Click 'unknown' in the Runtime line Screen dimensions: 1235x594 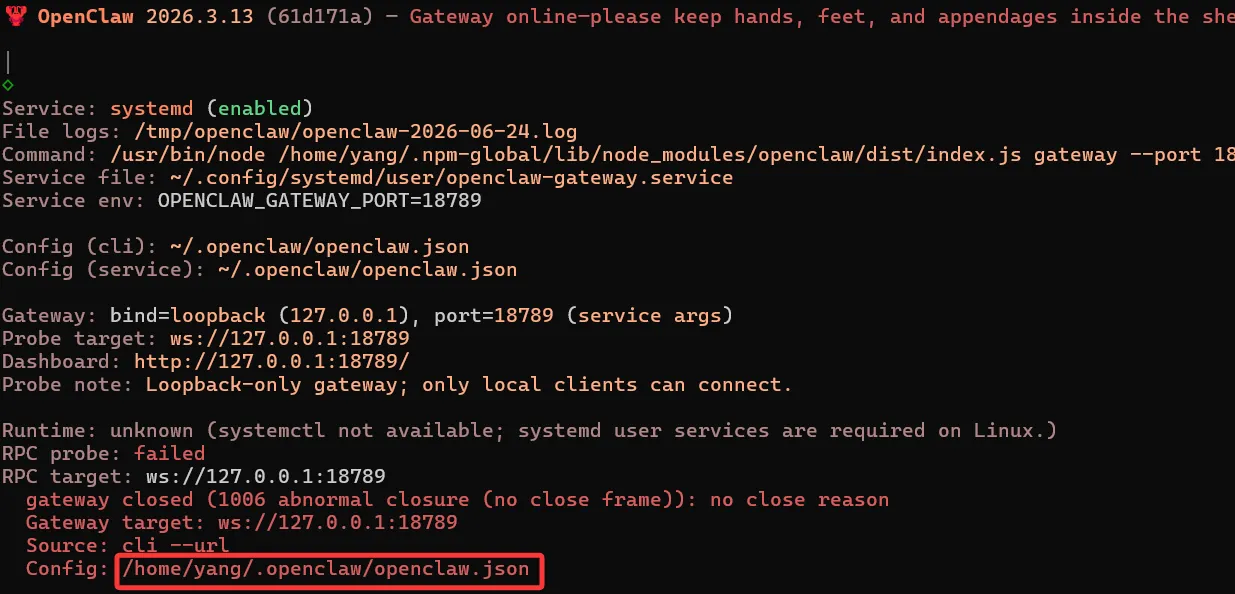click(152, 431)
